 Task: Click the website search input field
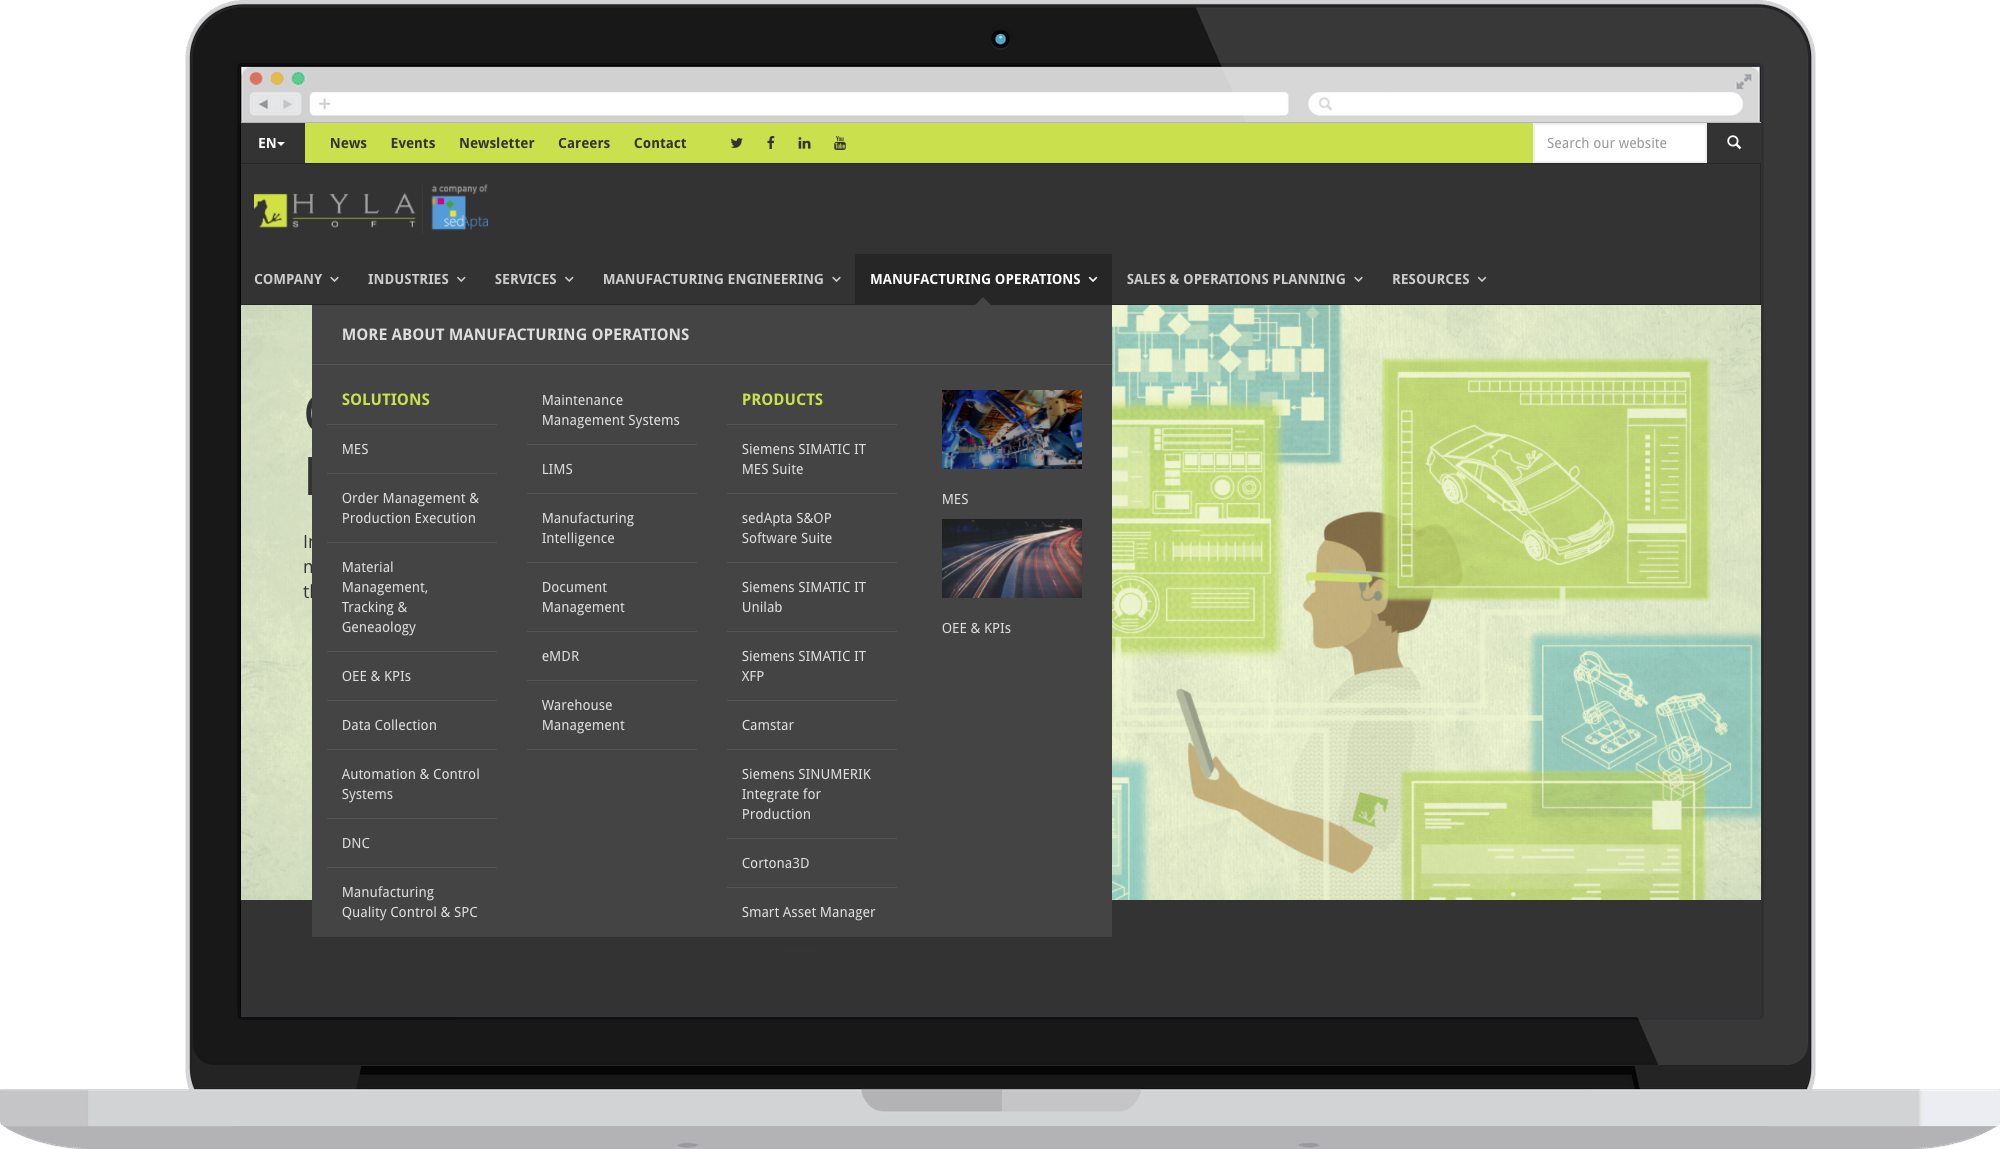tap(1619, 143)
